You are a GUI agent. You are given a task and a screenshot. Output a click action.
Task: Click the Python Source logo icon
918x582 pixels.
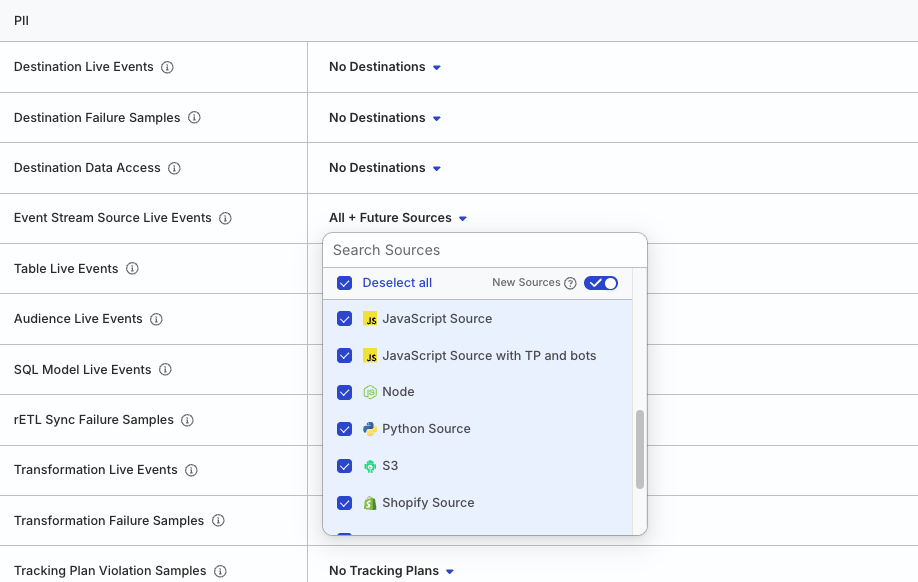(370, 429)
